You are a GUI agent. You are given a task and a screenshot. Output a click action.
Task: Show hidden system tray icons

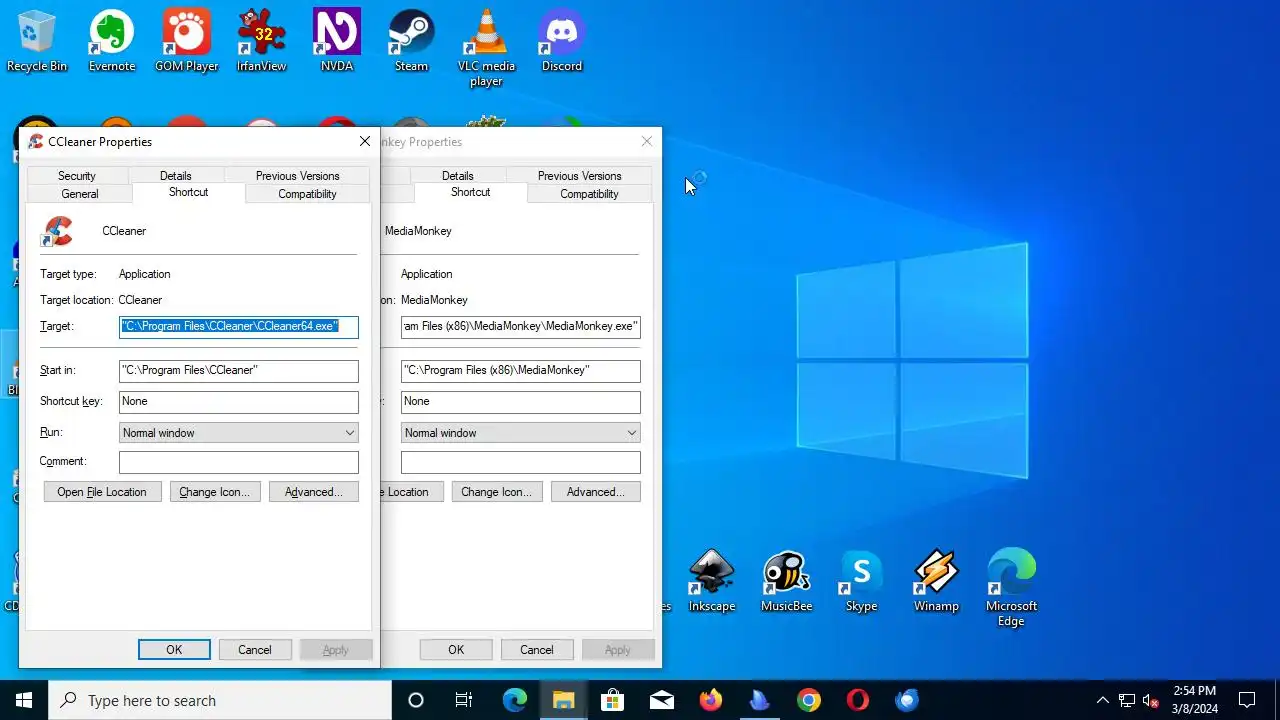click(1102, 700)
